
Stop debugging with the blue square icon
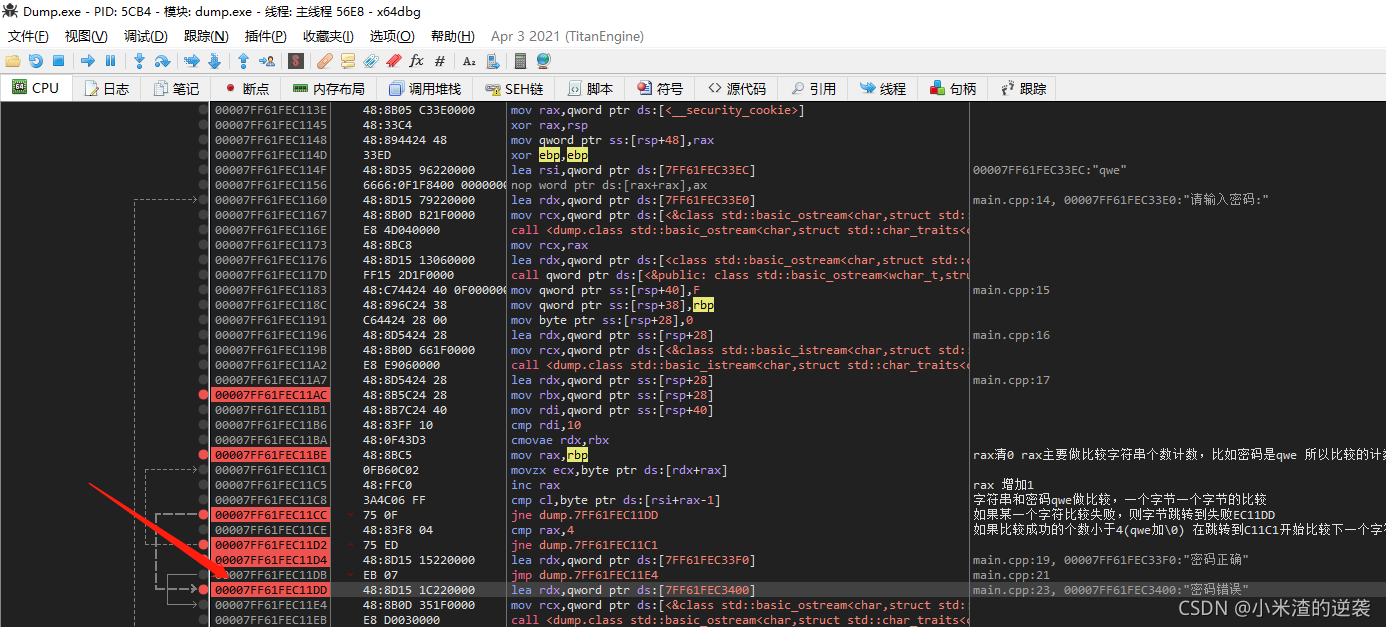tap(59, 61)
